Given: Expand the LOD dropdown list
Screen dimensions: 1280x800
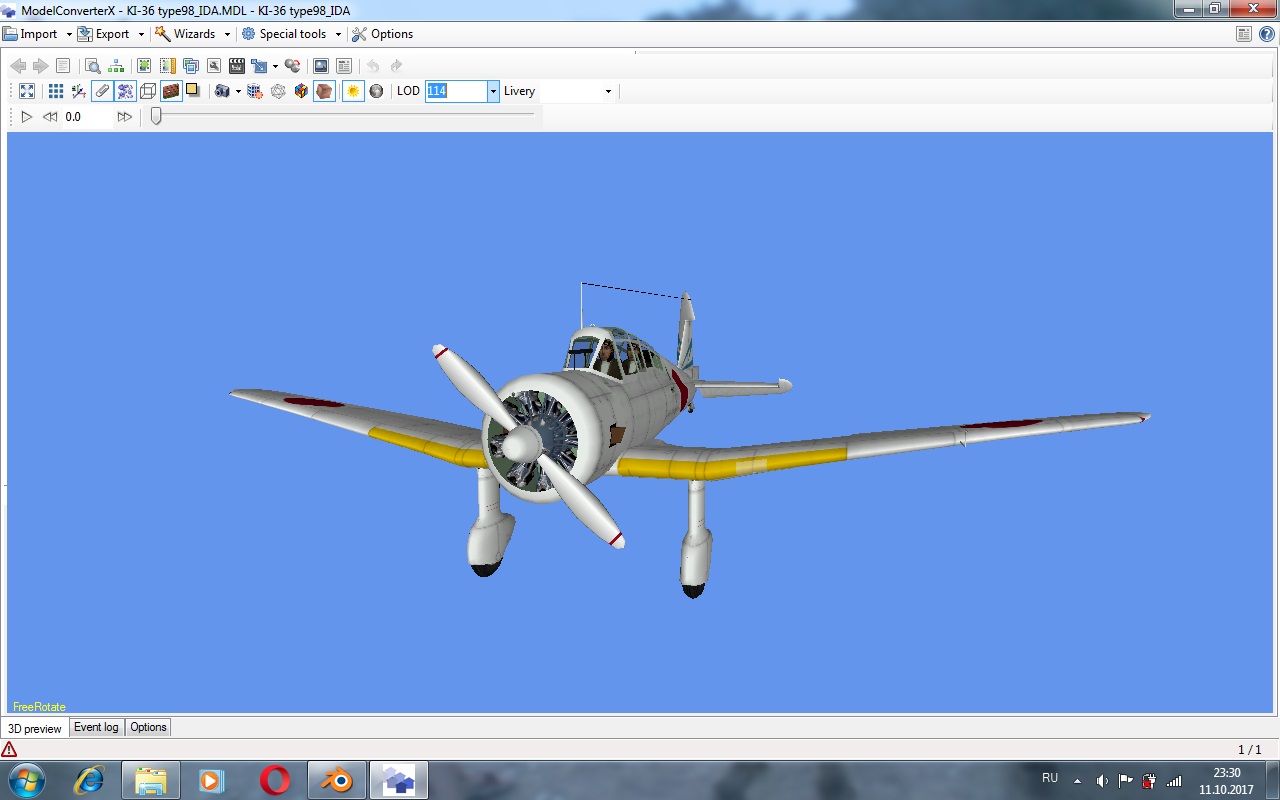Looking at the screenshot, I should point(493,91).
